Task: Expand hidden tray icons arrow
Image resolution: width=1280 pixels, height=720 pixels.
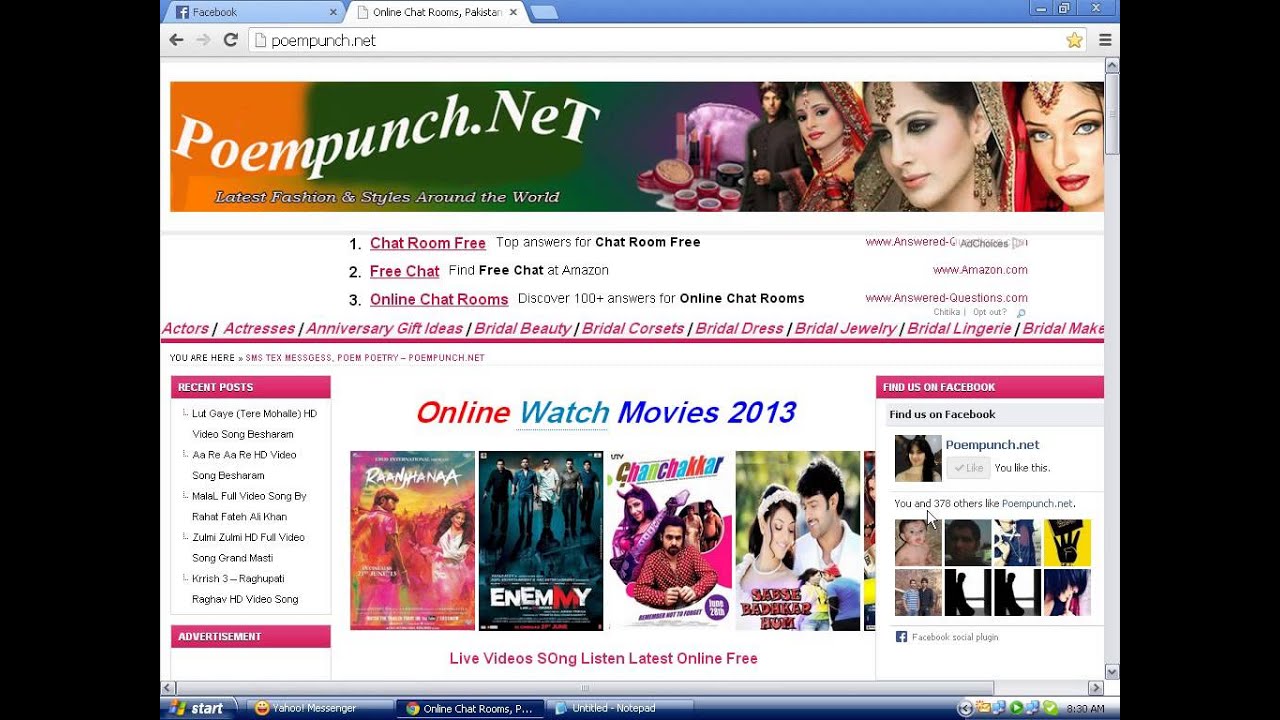Action: click(965, 708)
